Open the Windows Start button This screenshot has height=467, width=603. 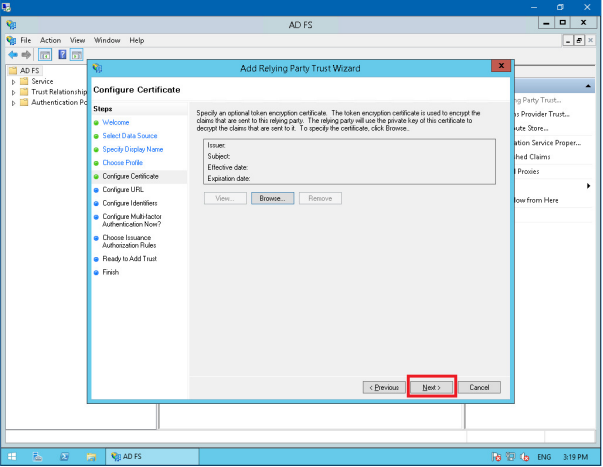click(x=12, y=457)
